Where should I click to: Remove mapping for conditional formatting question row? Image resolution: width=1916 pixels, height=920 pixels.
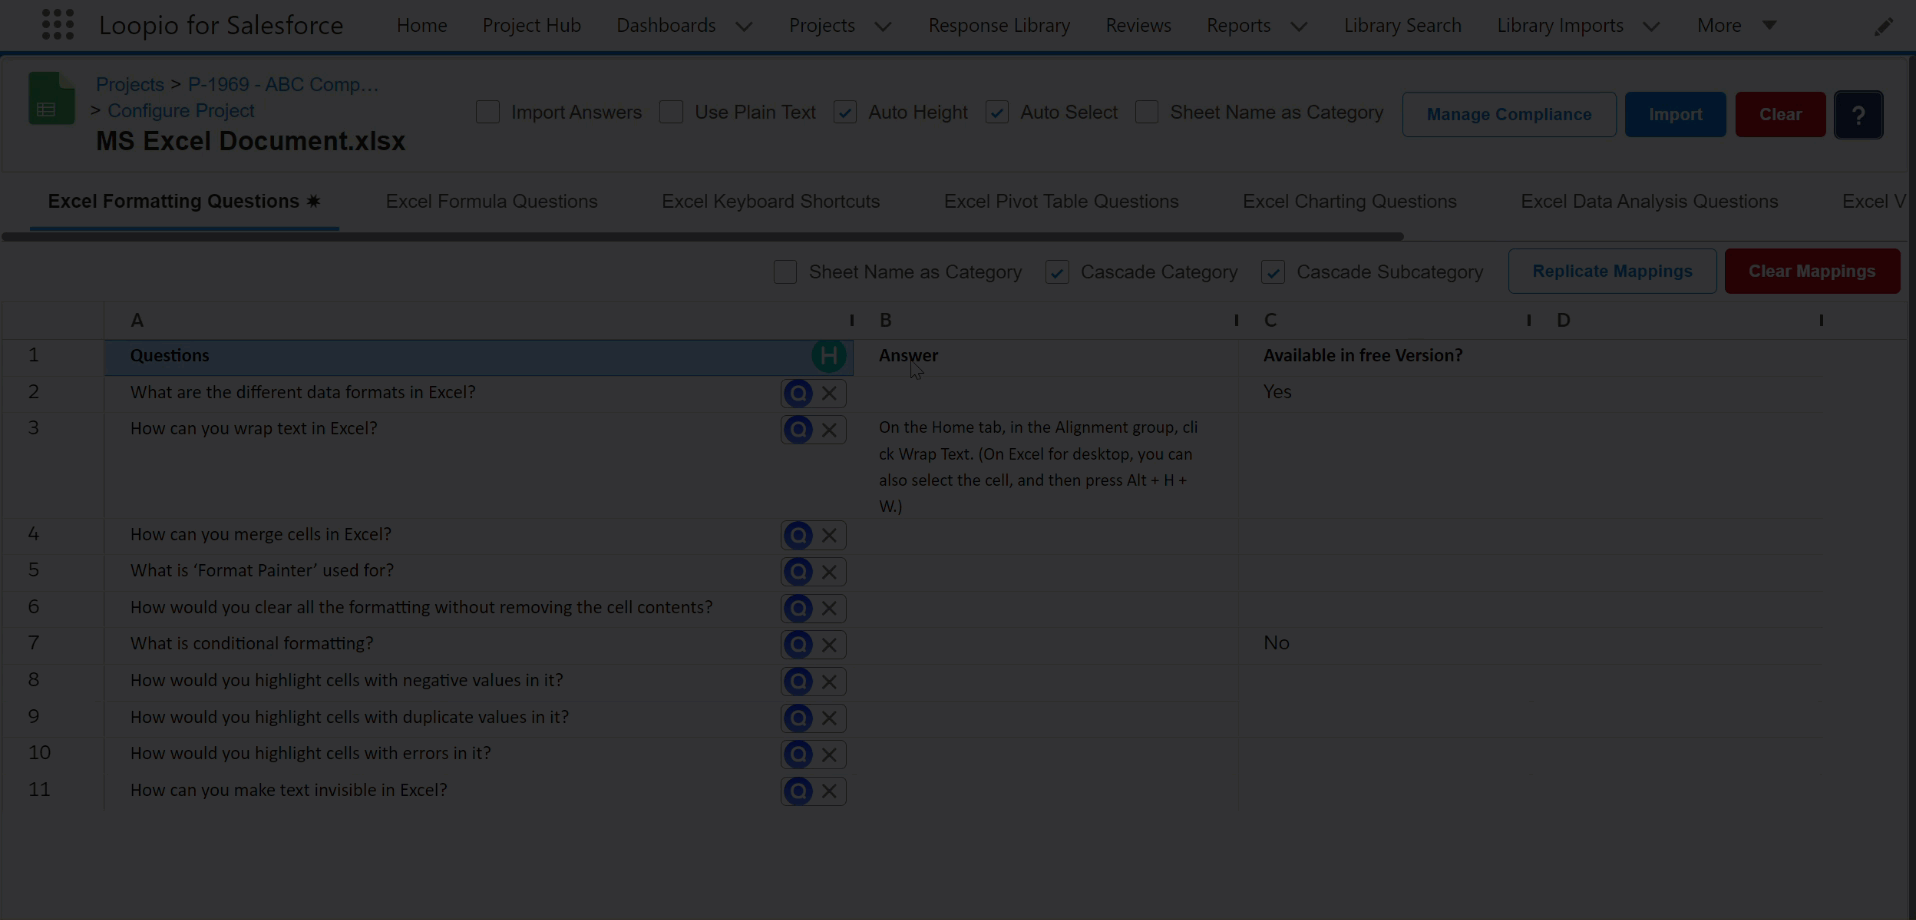click(829, 644)
